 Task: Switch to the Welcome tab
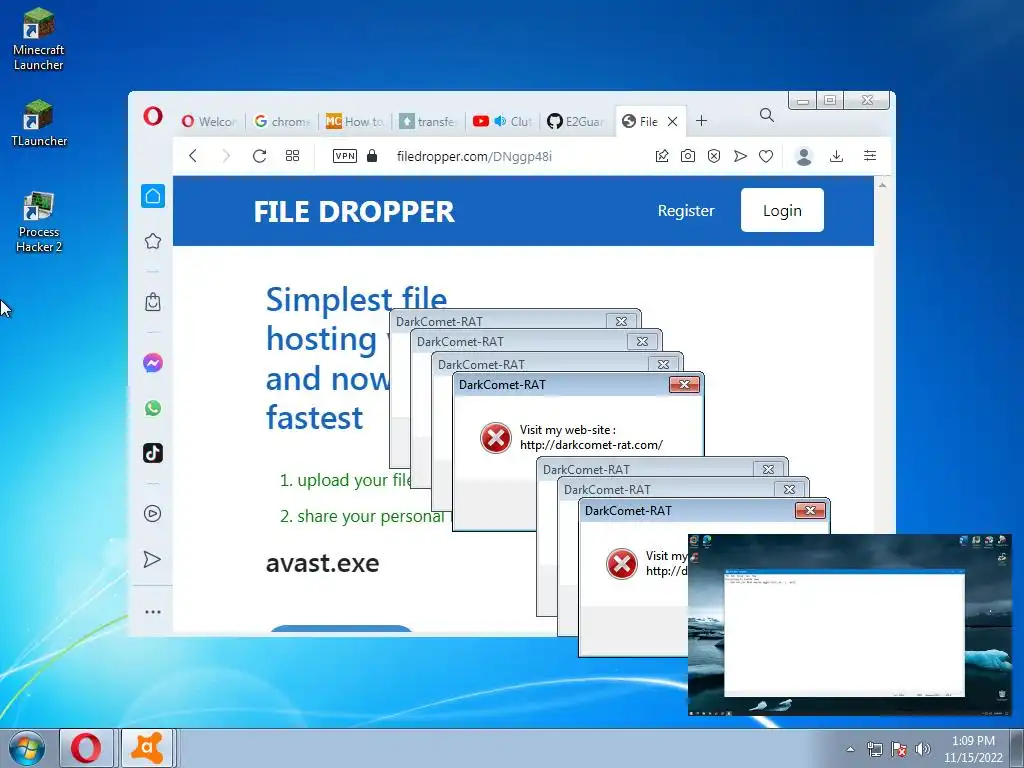[x=209, y=121]
